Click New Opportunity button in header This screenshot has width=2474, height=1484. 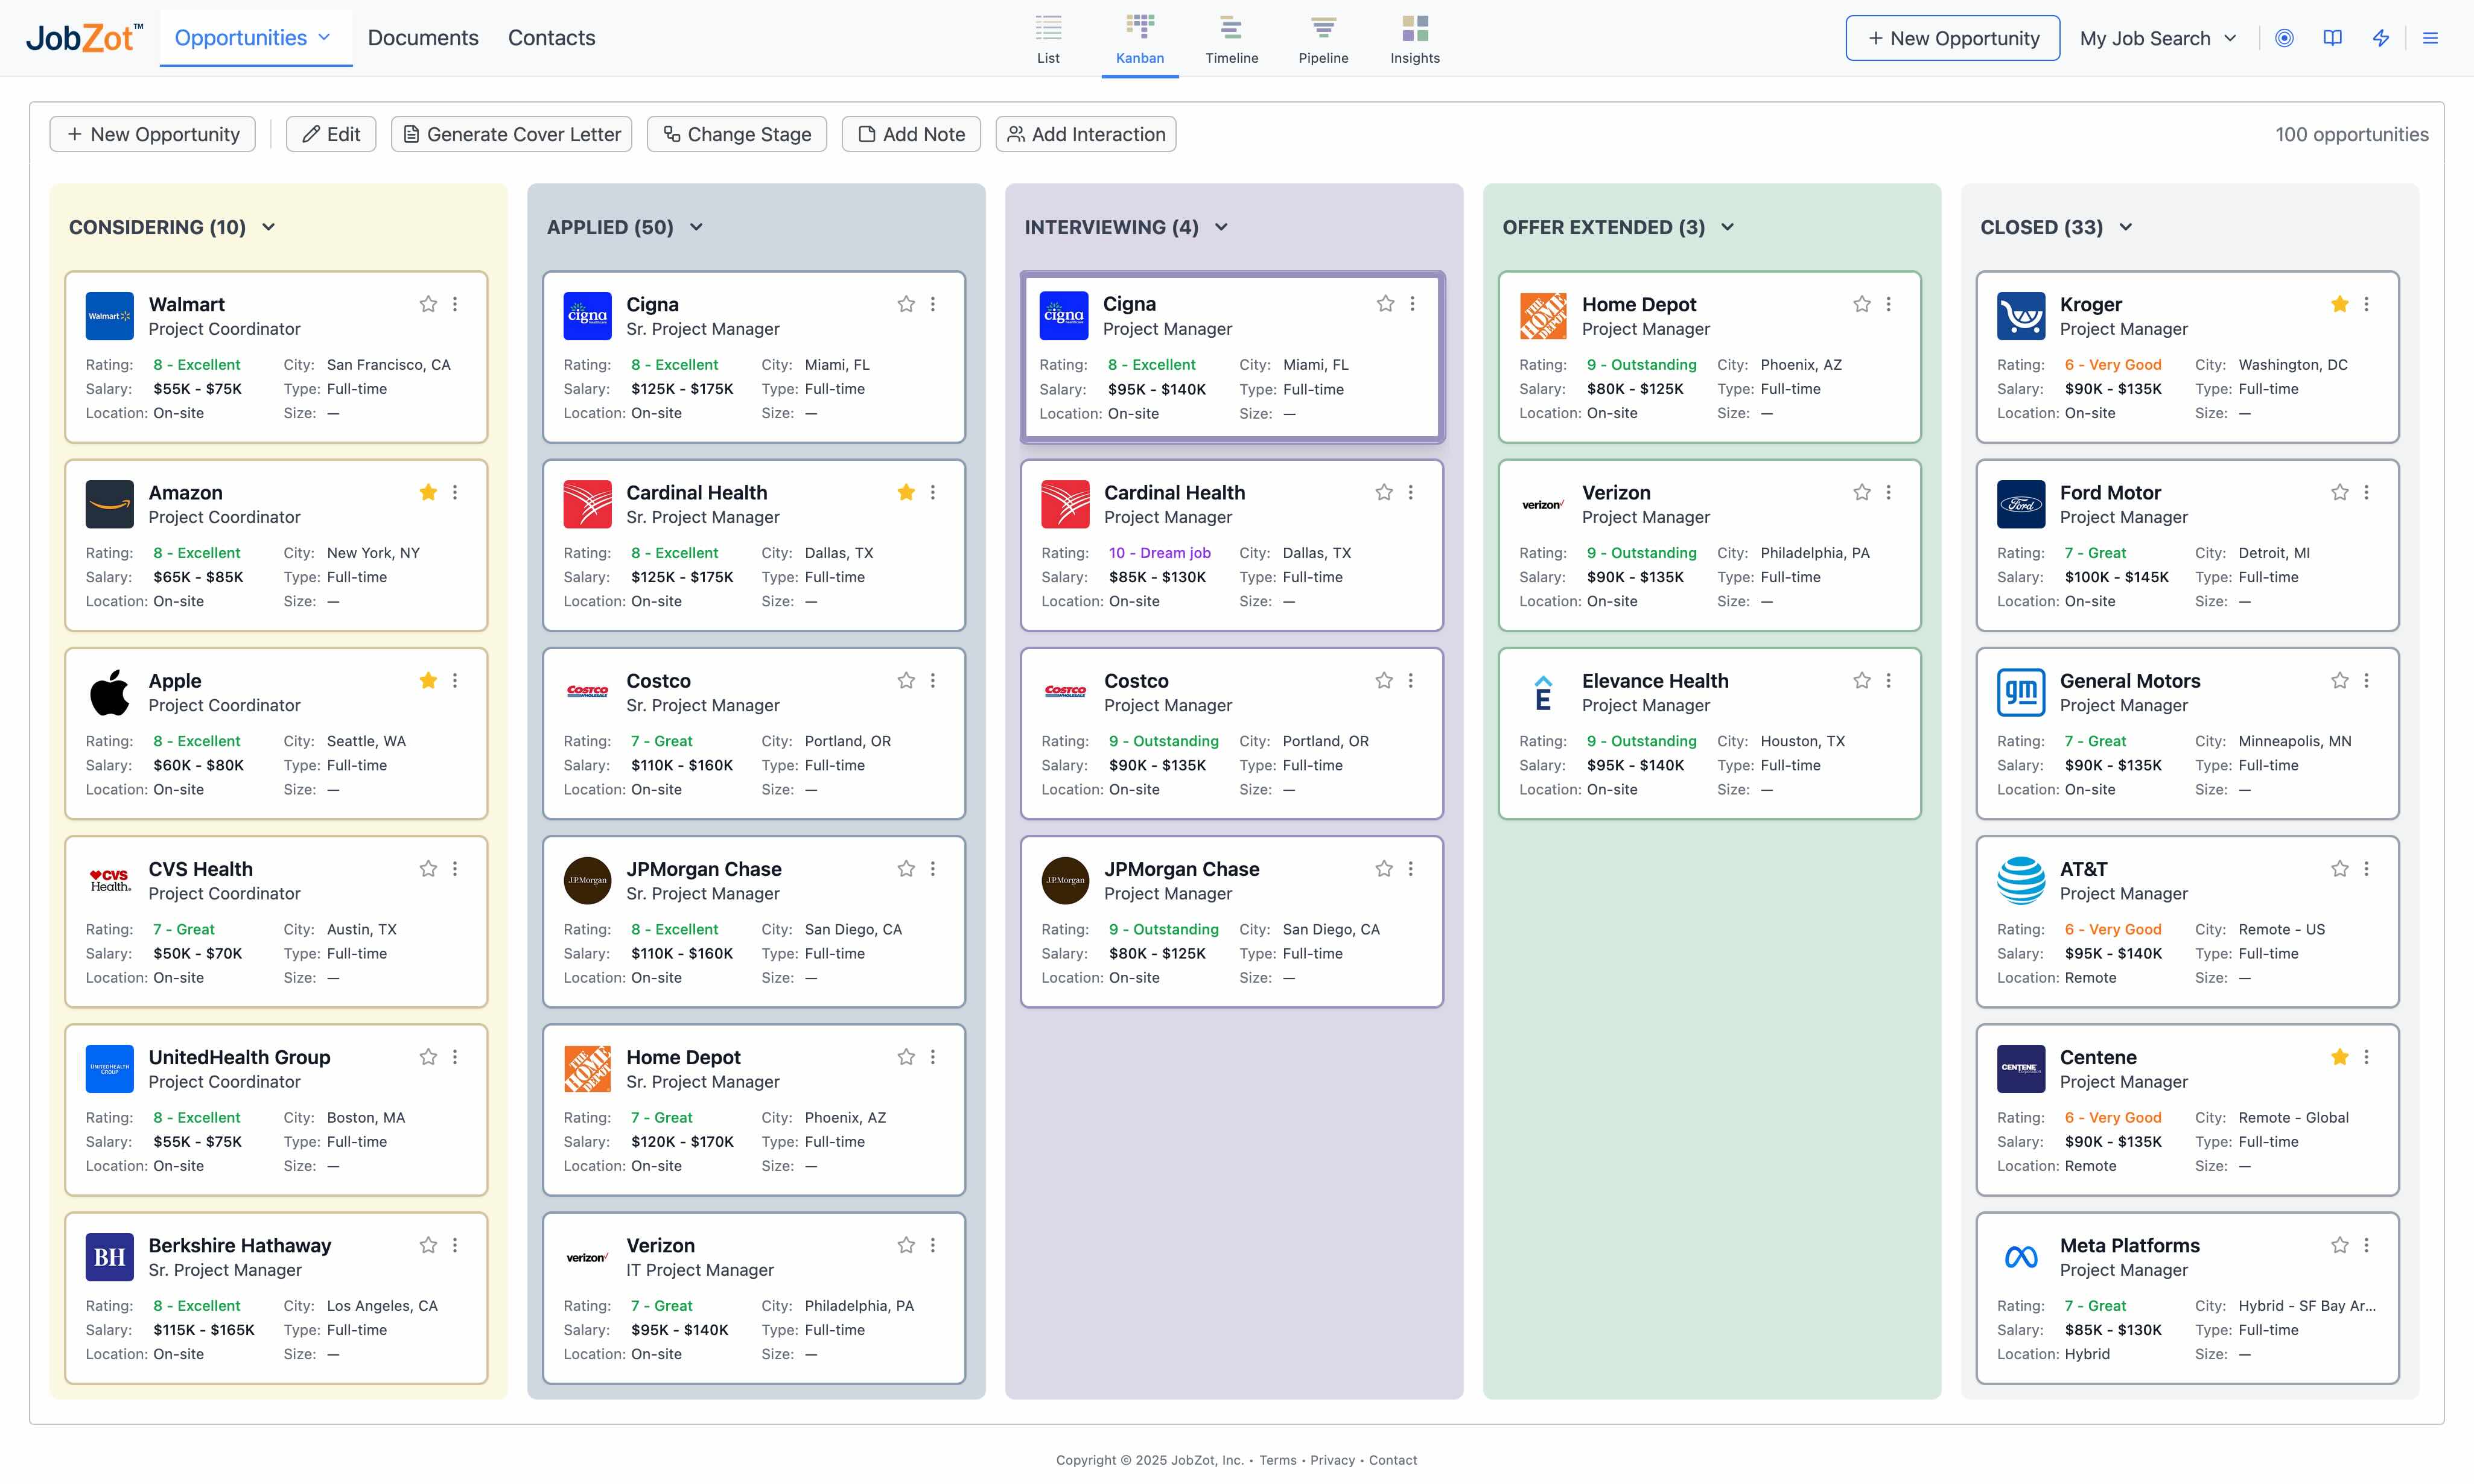[1952, 38]
